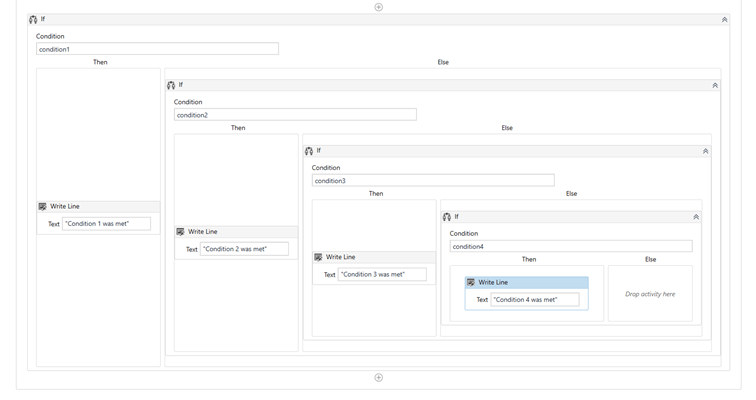Collapse the outermost If activity
Viewport: 756px width, 400px height.
click(724, 19)
